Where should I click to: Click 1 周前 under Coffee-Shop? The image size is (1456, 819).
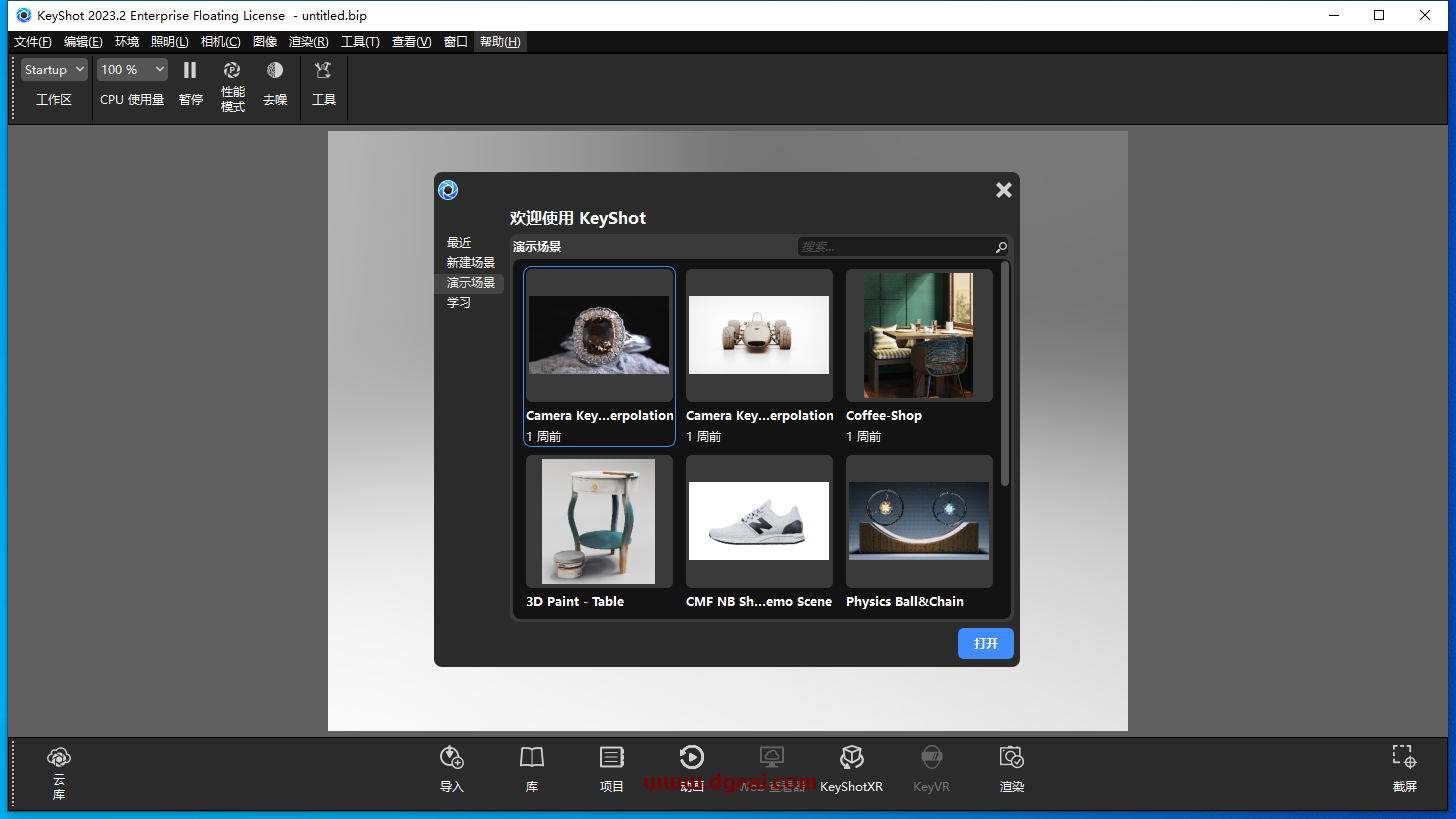[x=864, y=437]
